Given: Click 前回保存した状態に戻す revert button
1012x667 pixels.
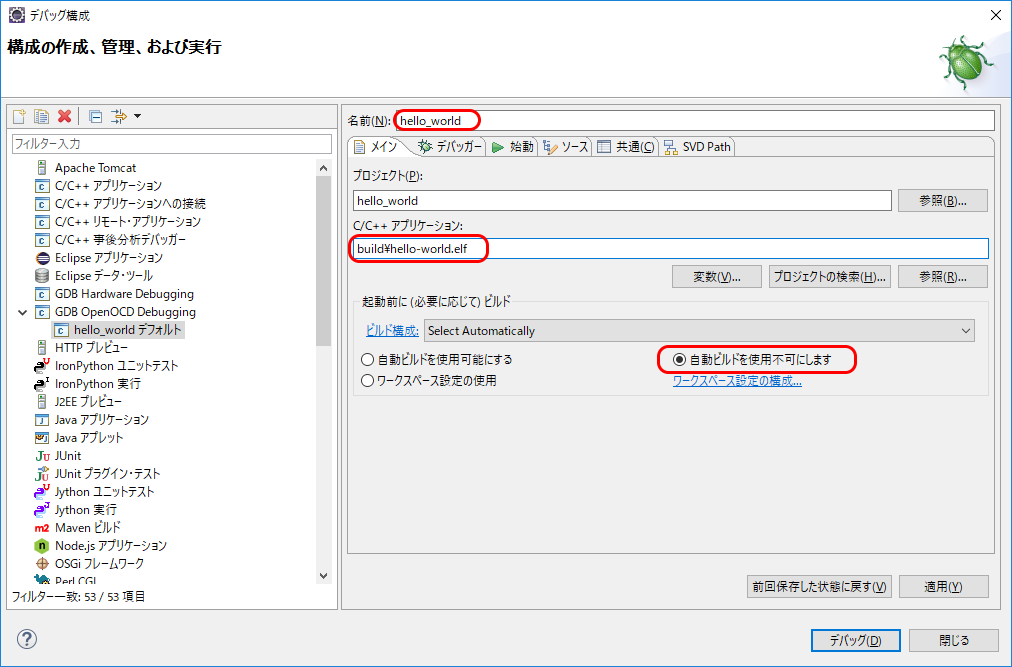Looking at the screenshot, I should 820,587.
